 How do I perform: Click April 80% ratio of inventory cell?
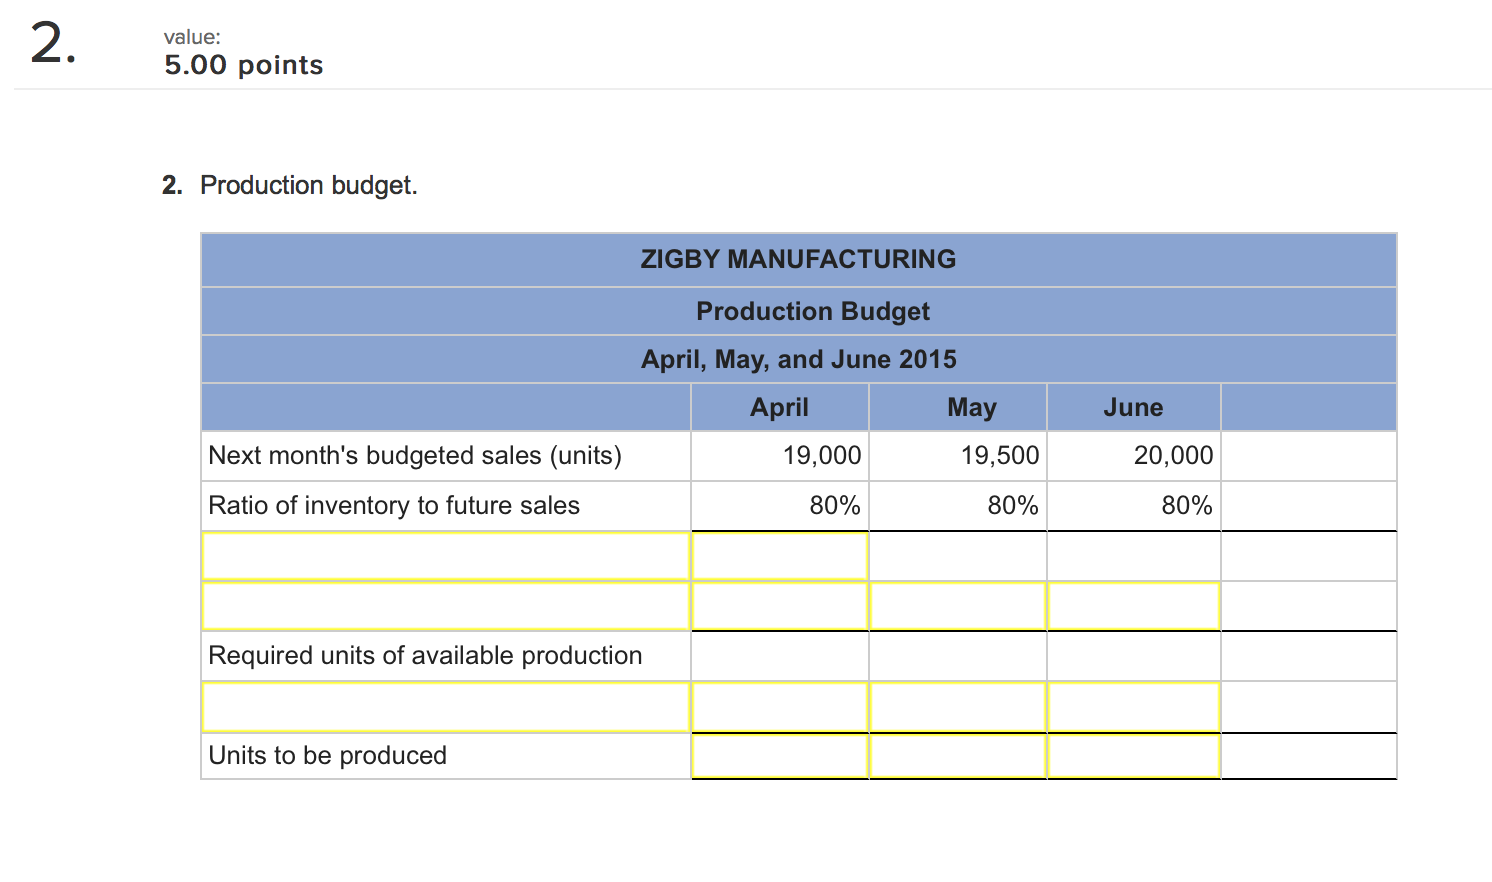(779, 506)
